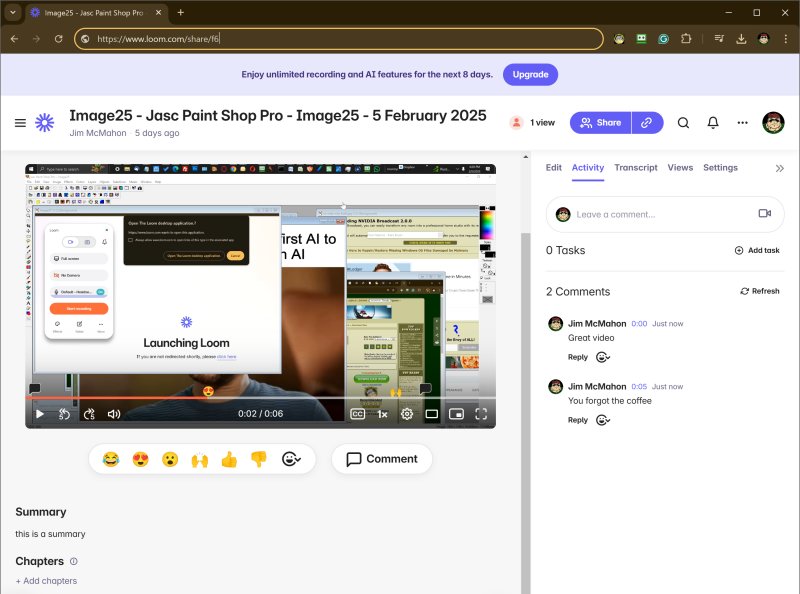
Task: Copy the video link icon
Action: (x=646, y=122)
